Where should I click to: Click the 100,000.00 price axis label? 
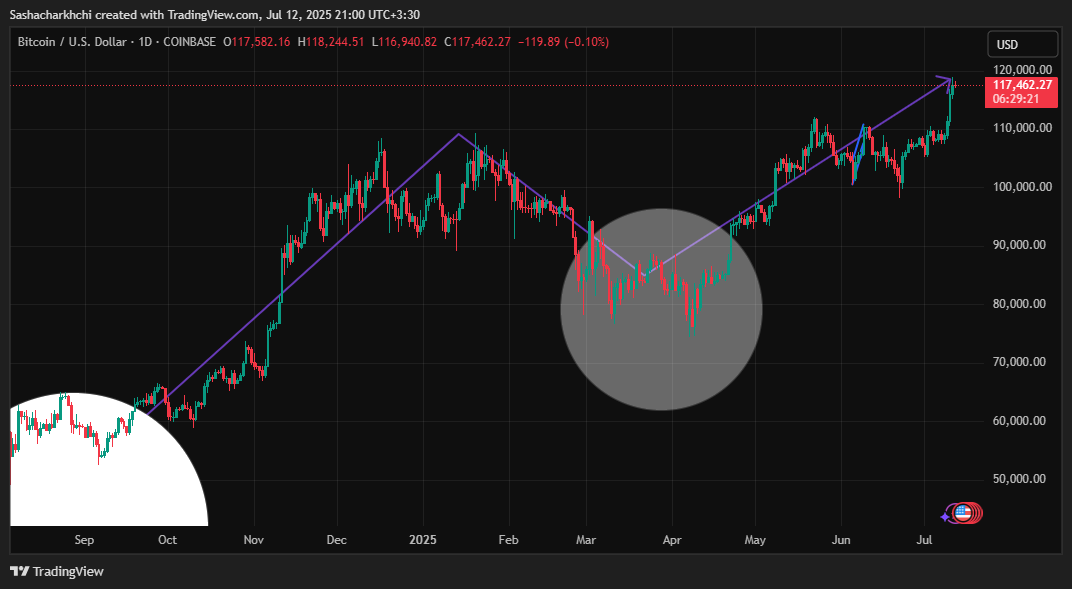tap(1022, 187)
